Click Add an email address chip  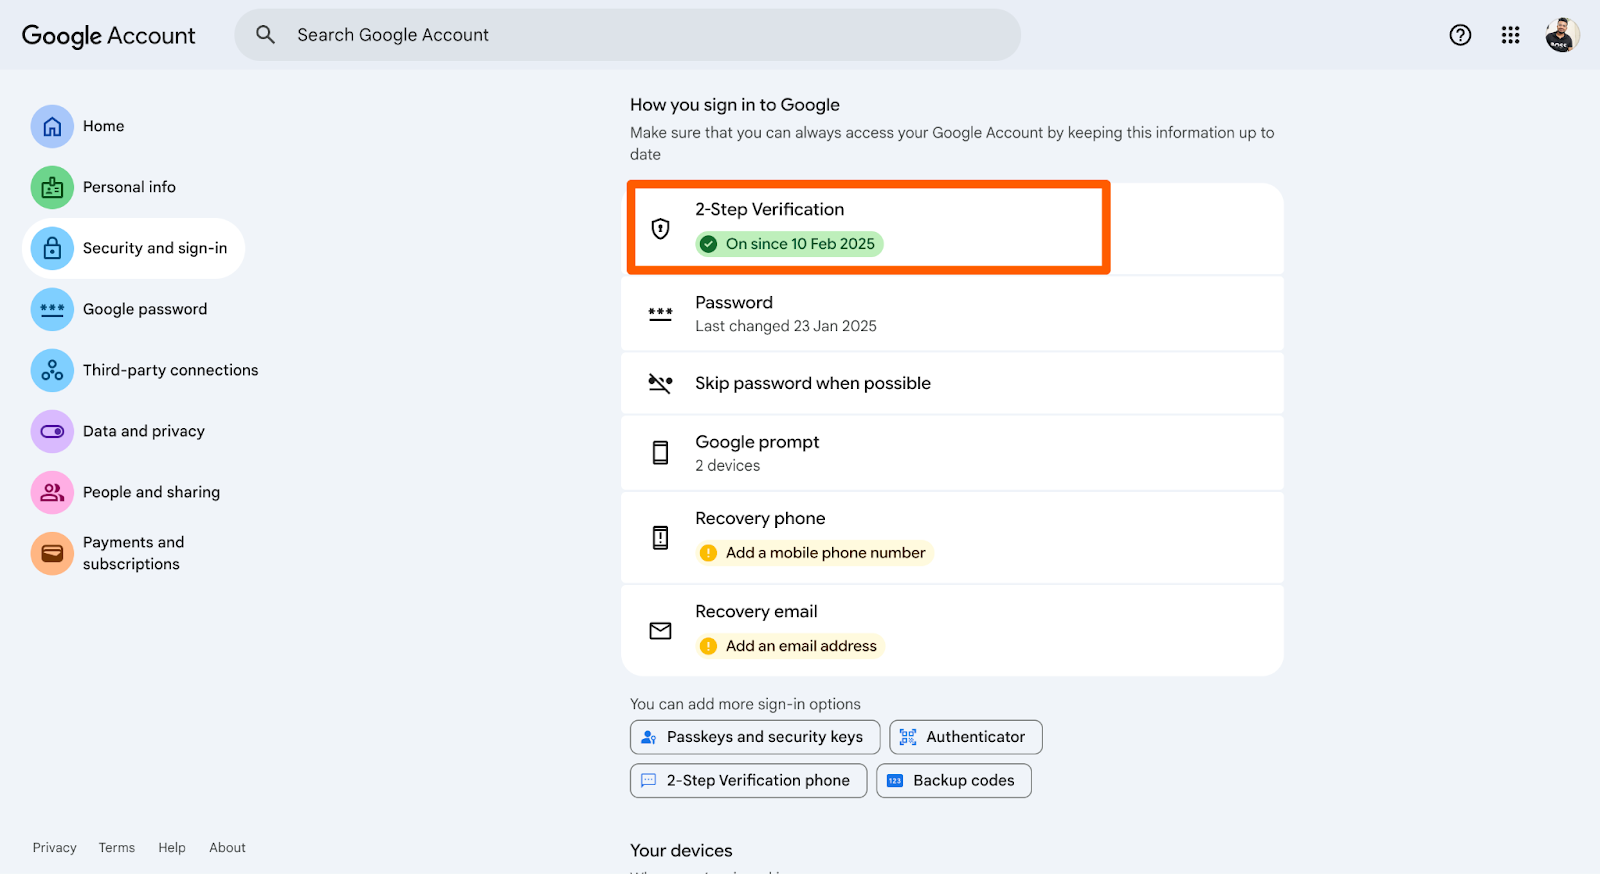point(800,646)
